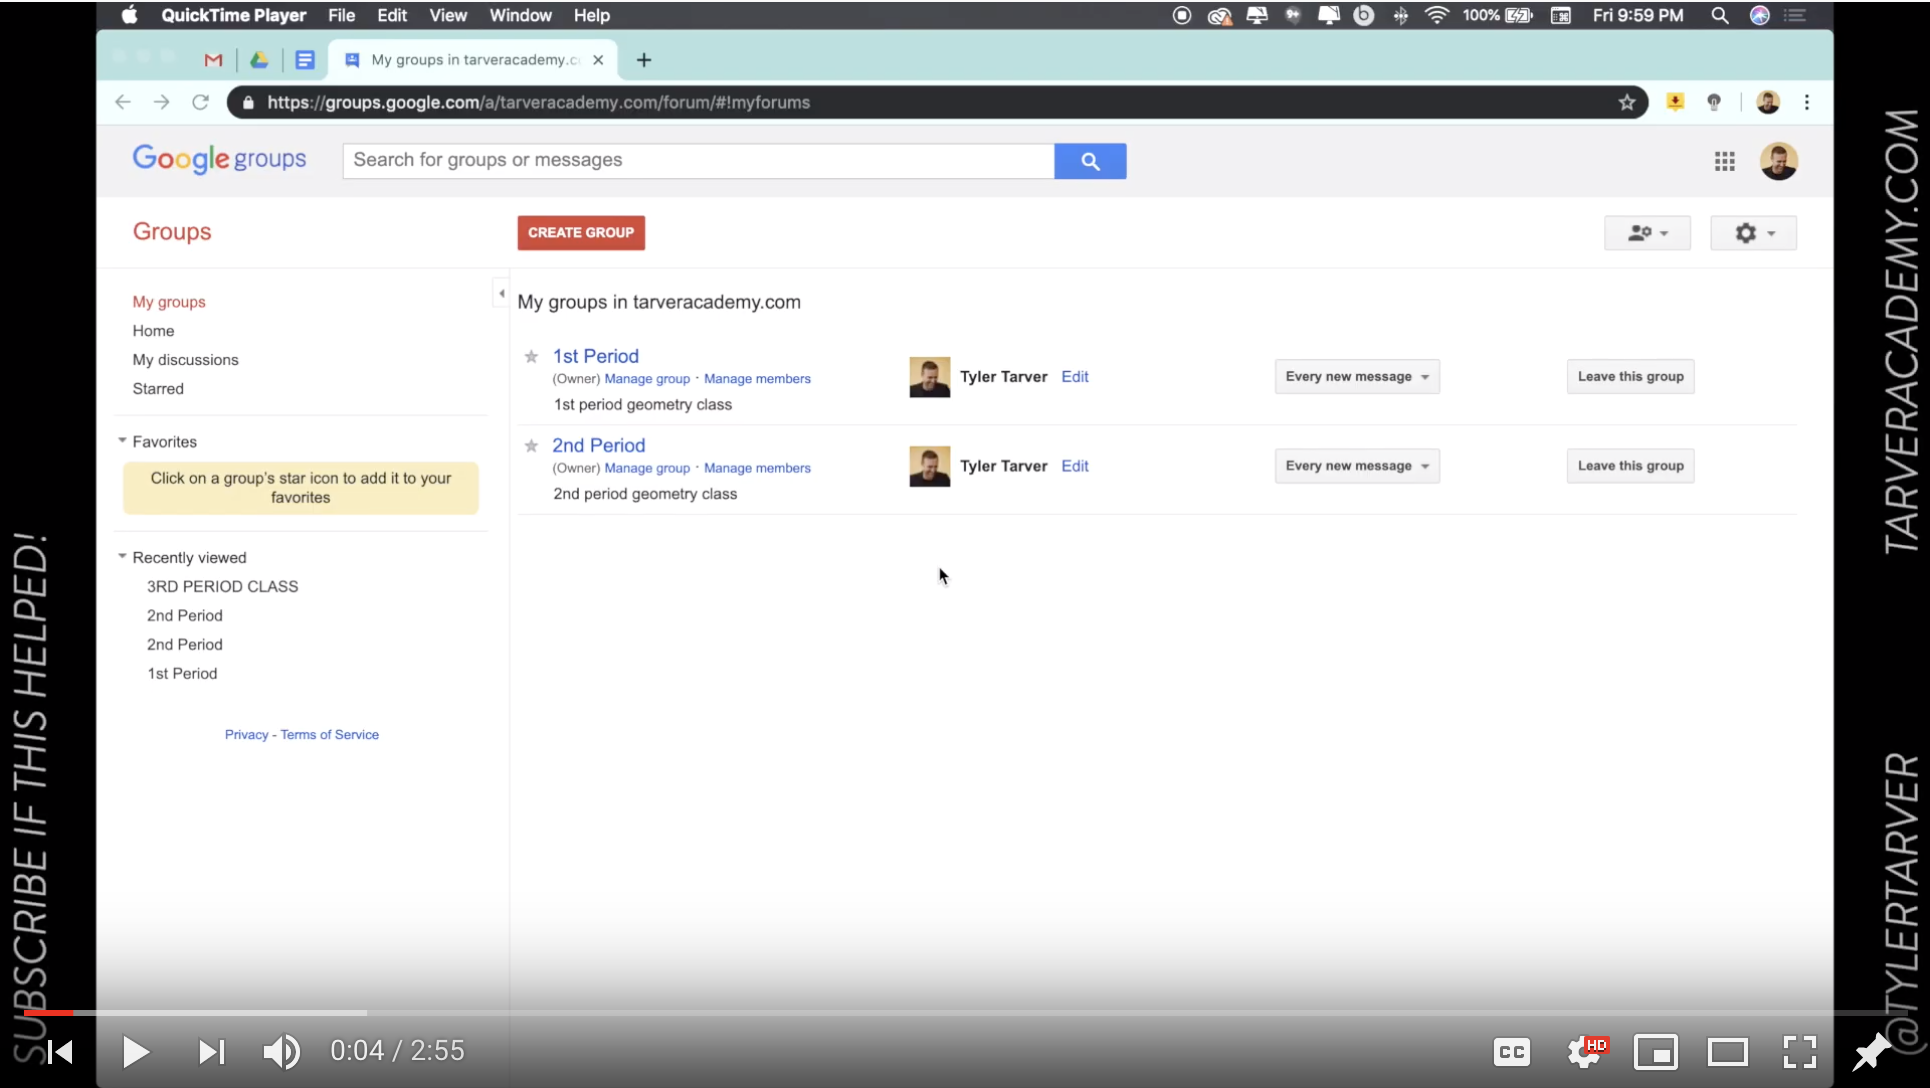Star the 1st Period group
The image size is (1930, 1088).
[x=531, y=357]
